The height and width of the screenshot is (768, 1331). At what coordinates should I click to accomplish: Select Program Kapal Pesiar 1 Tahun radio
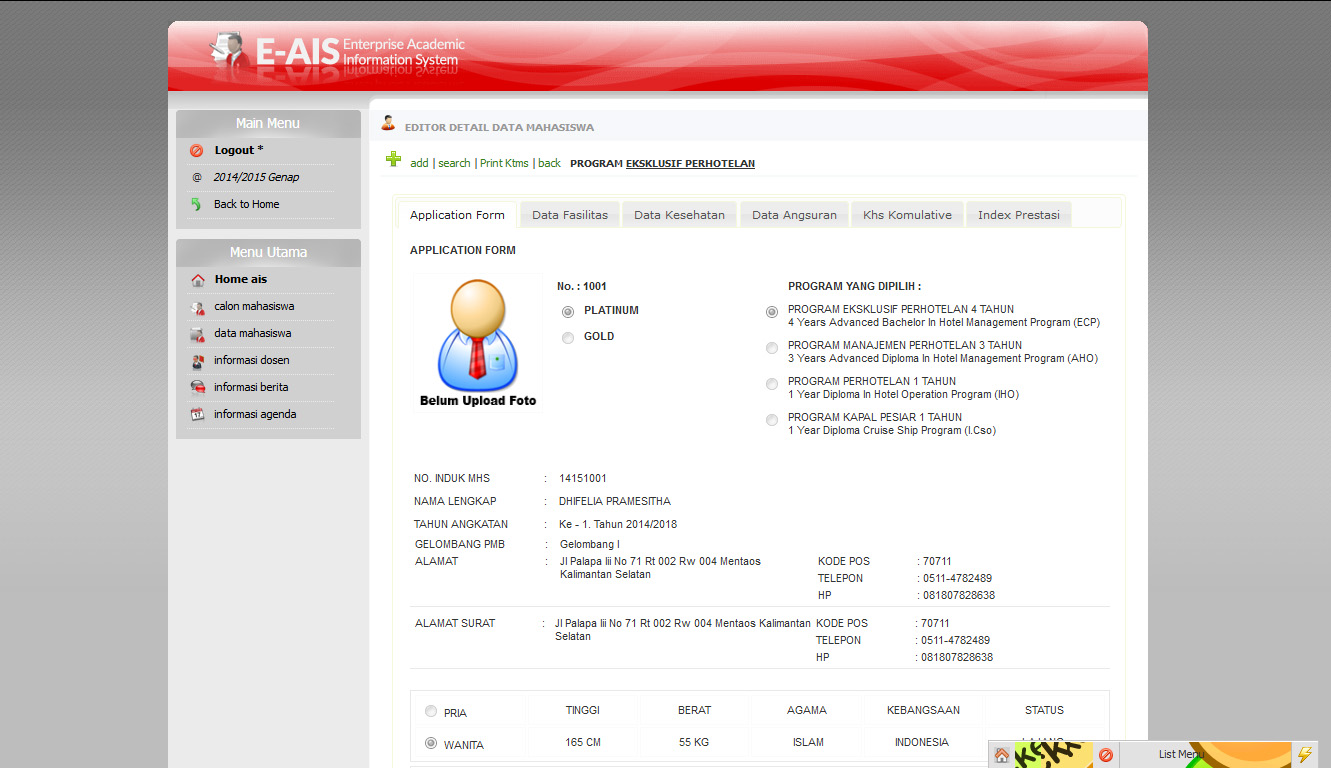772,420
